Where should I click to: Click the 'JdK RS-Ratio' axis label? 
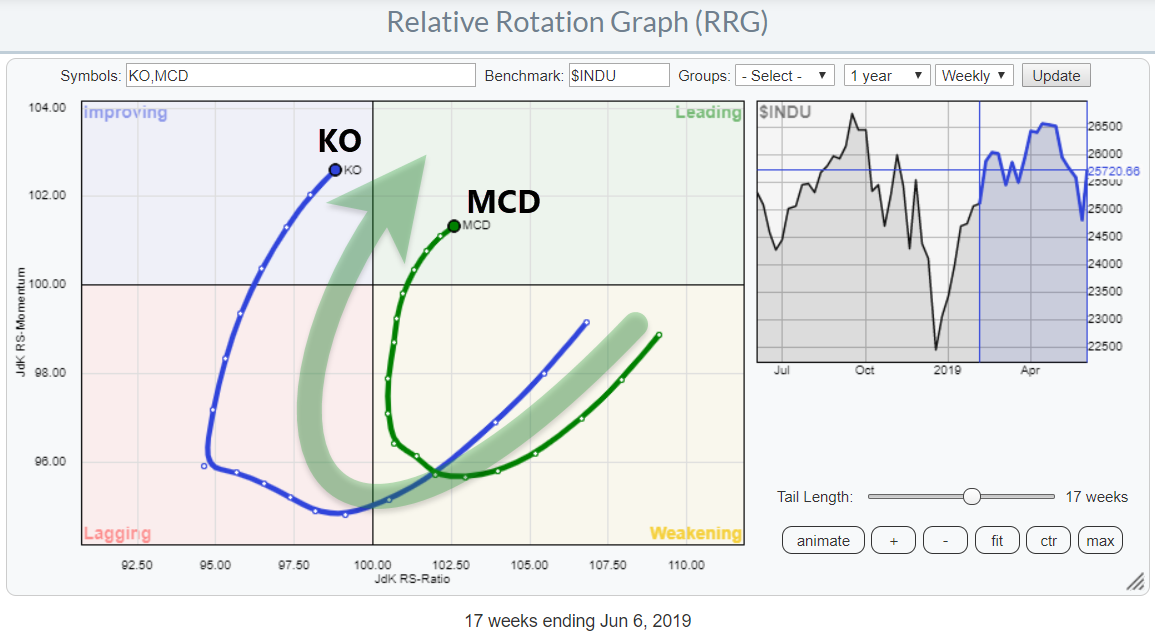click(412, 579)
